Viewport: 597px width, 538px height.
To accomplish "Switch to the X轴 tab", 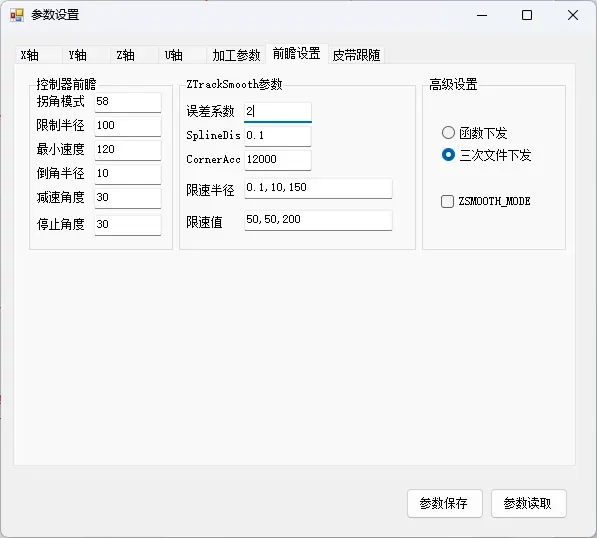I will pyautogui.click(x=38, y=55).
